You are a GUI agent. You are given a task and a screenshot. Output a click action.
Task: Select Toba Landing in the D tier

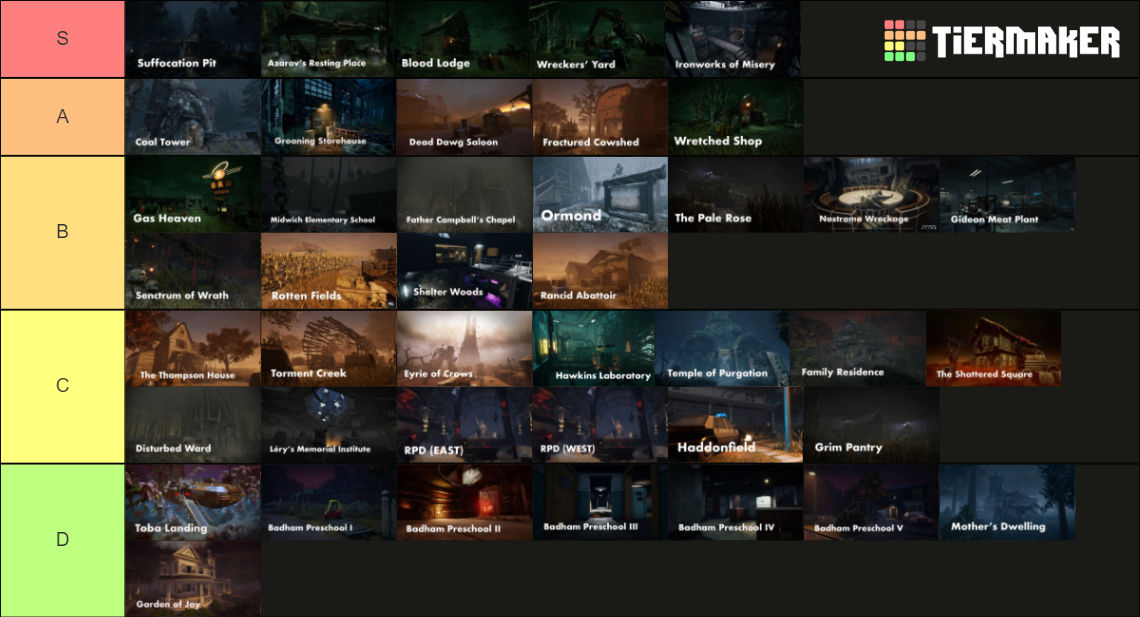click(x=192, y=501)
